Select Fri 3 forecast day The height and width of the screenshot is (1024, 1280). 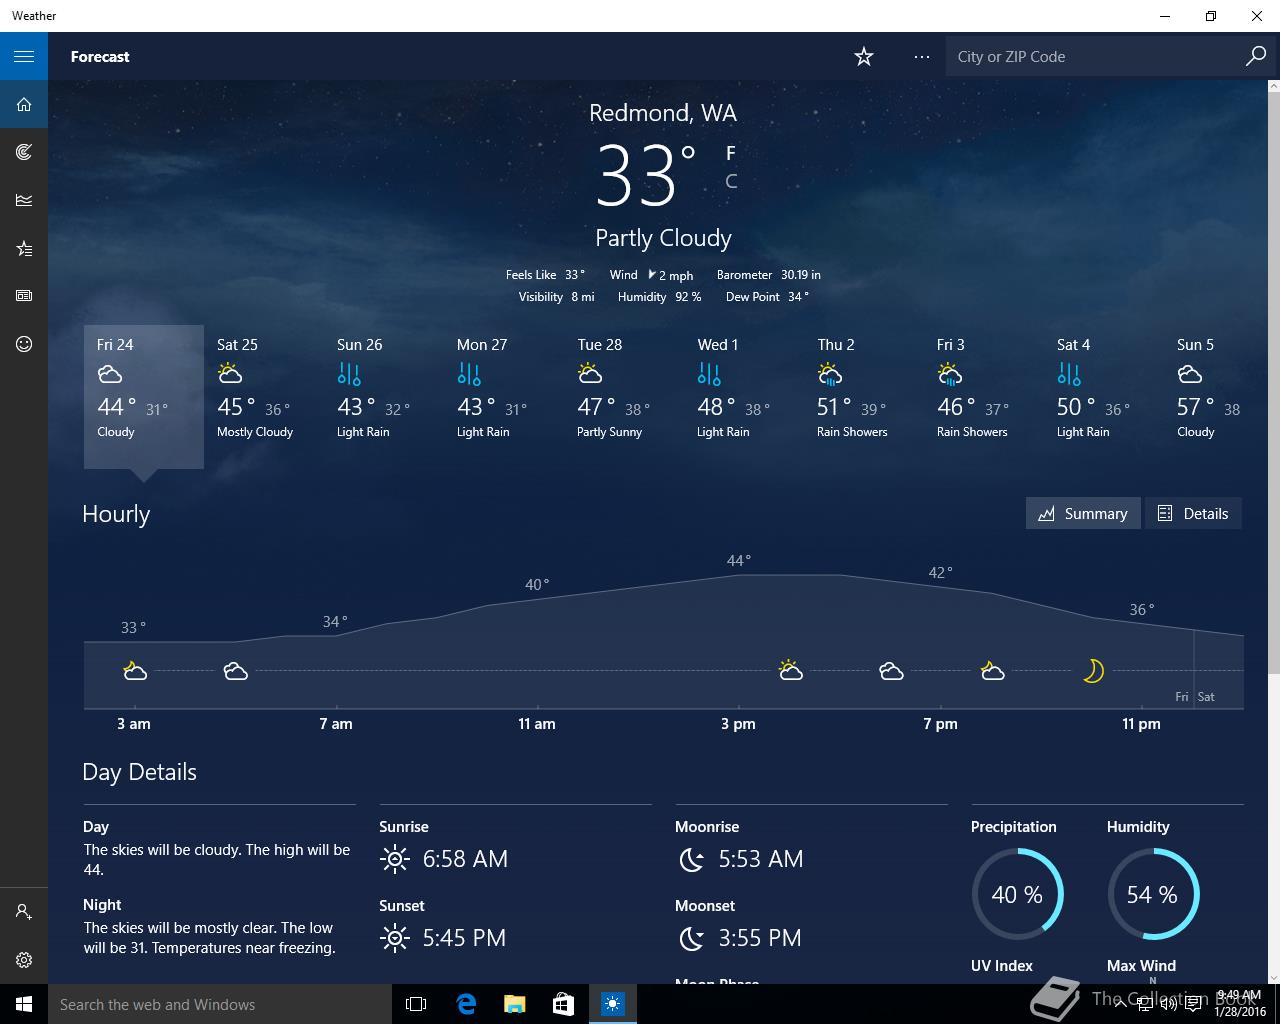coord(984,396)
